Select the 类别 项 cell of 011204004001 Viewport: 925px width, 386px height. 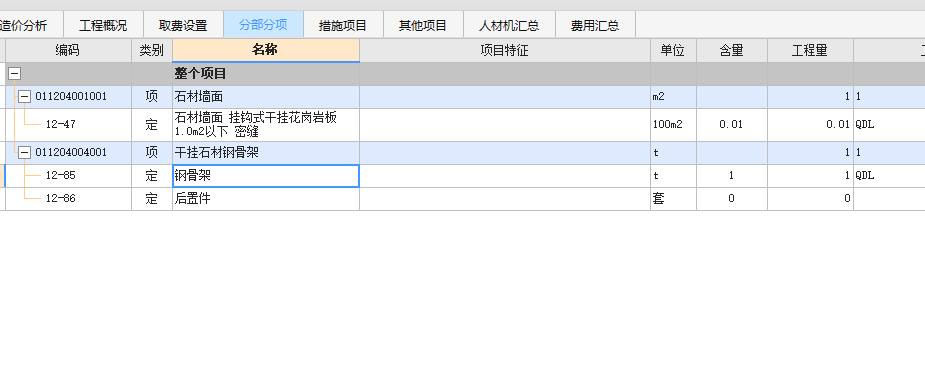(152, 153)
